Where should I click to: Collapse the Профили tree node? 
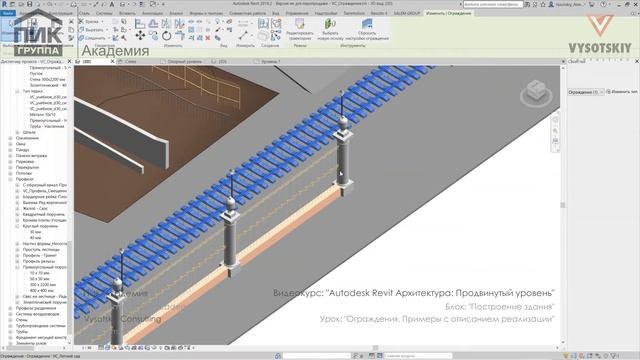[x=10, y=179]
